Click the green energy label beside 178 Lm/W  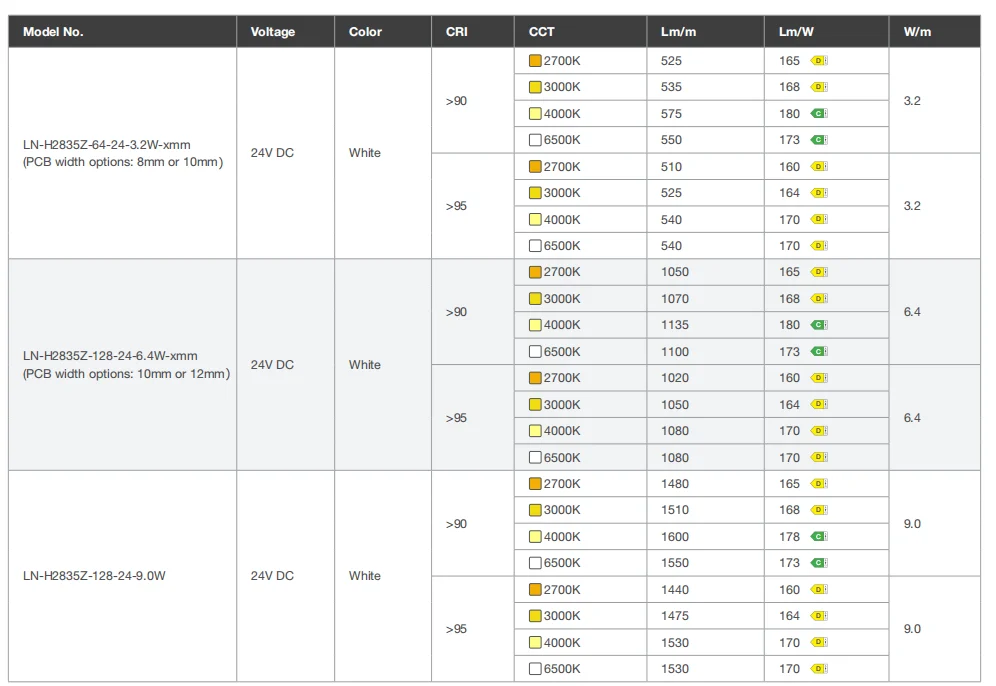point(818,537)
